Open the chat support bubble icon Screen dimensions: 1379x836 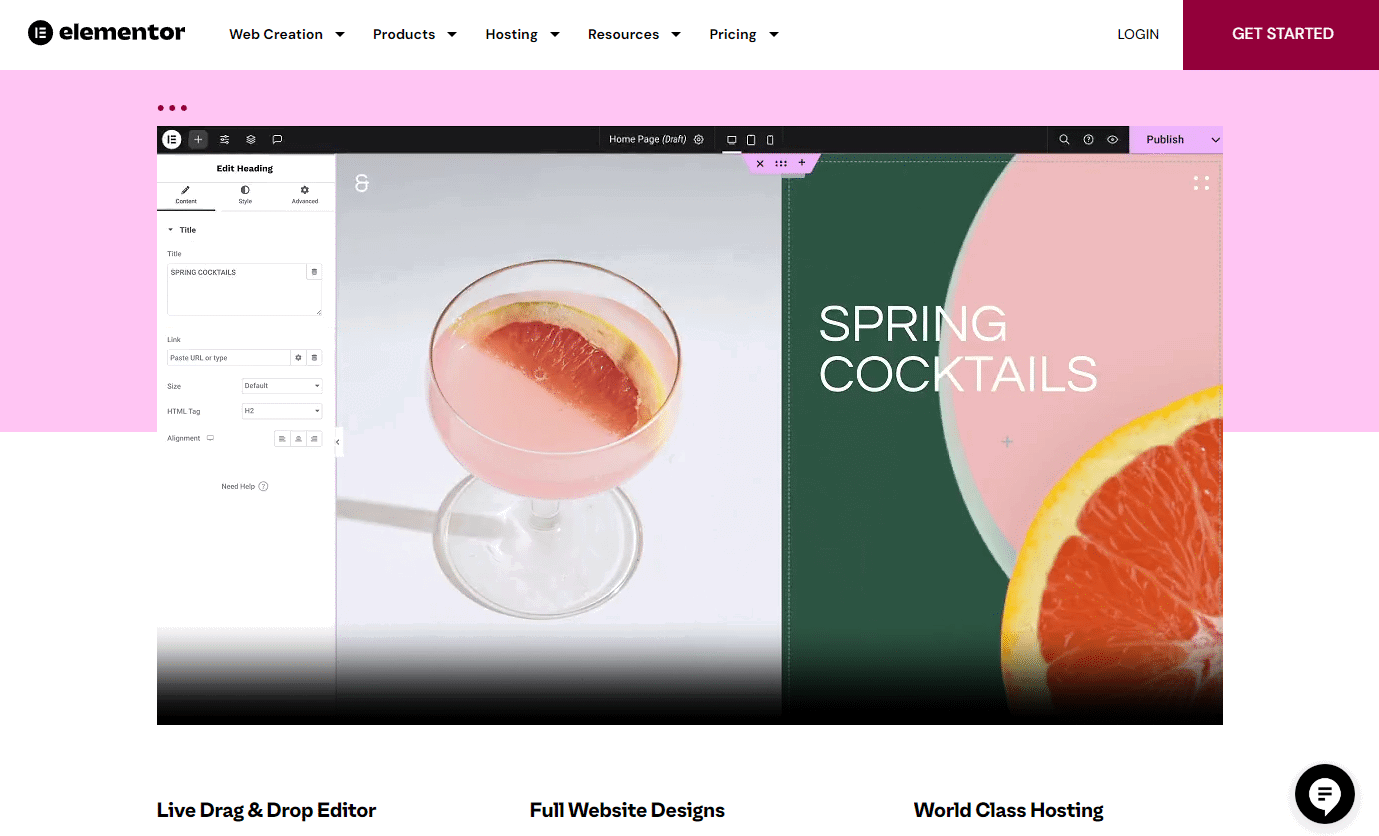coord(1324,795)
